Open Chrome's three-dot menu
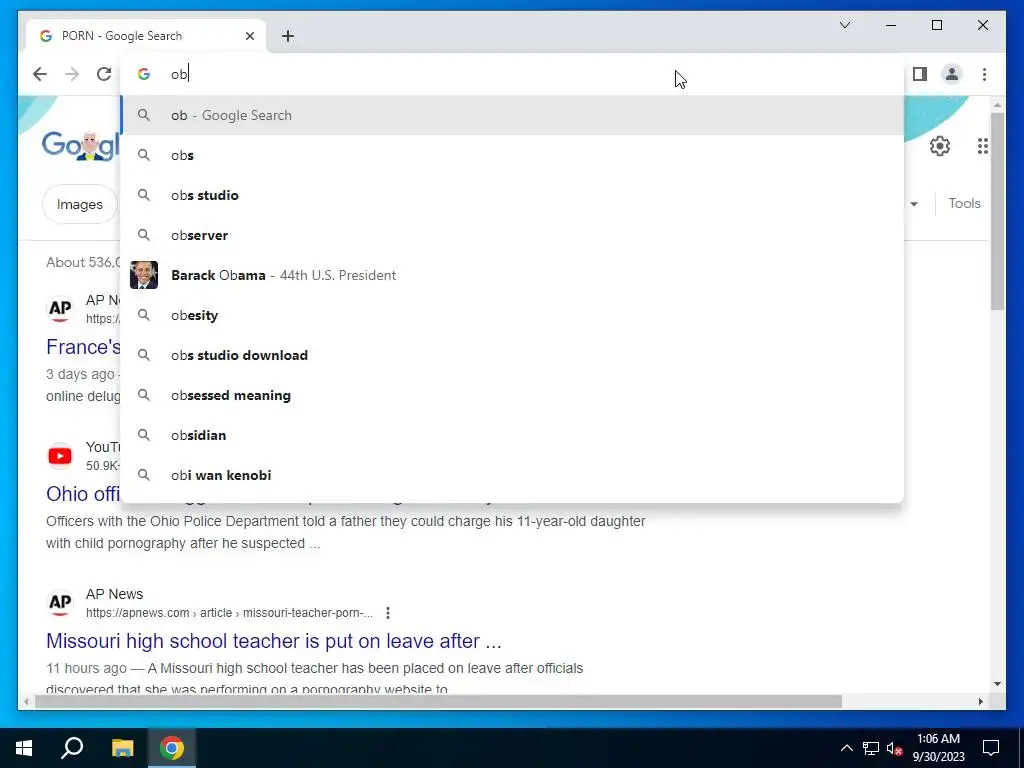 tap(984, 74)
